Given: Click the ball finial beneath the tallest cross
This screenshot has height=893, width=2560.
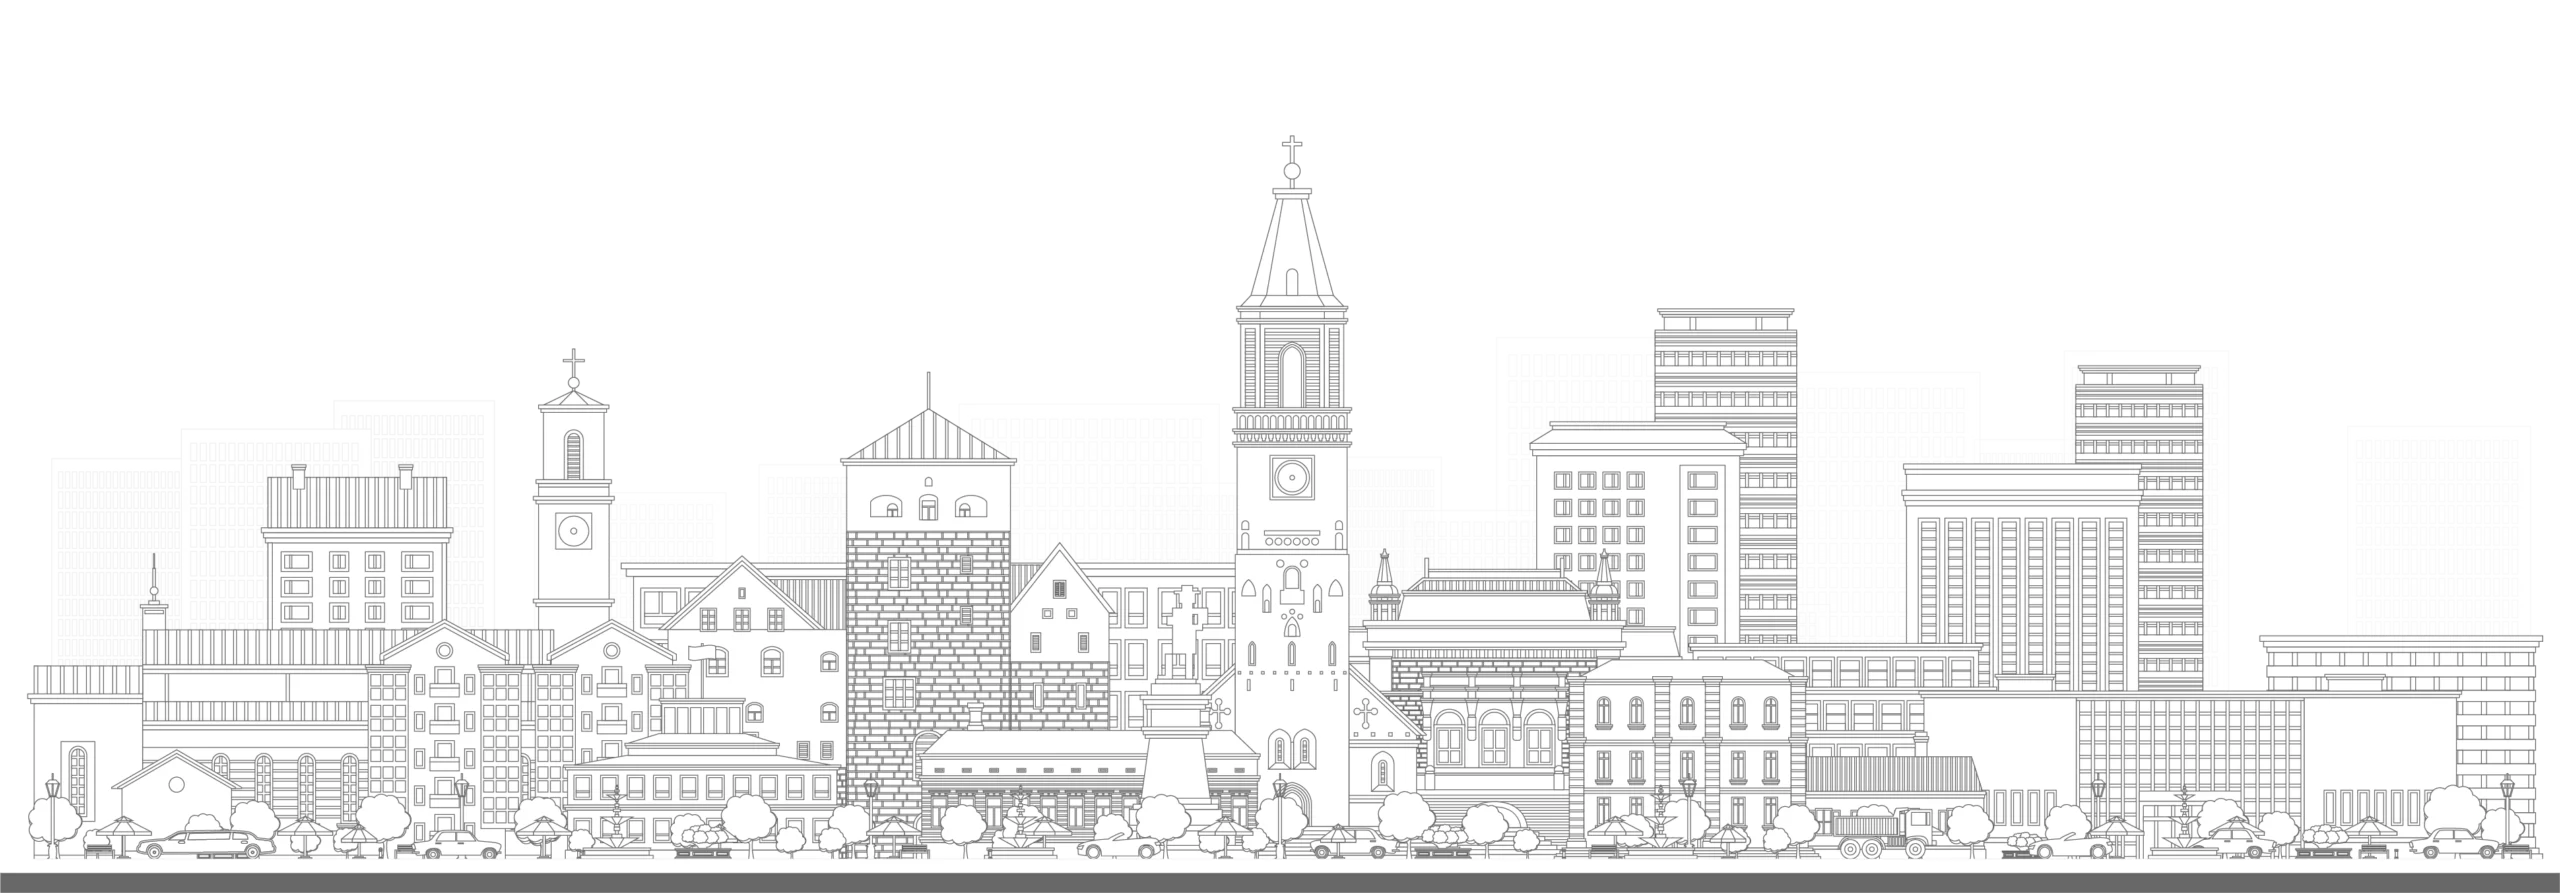Looking at the screenshot, I should [1292, 174].
